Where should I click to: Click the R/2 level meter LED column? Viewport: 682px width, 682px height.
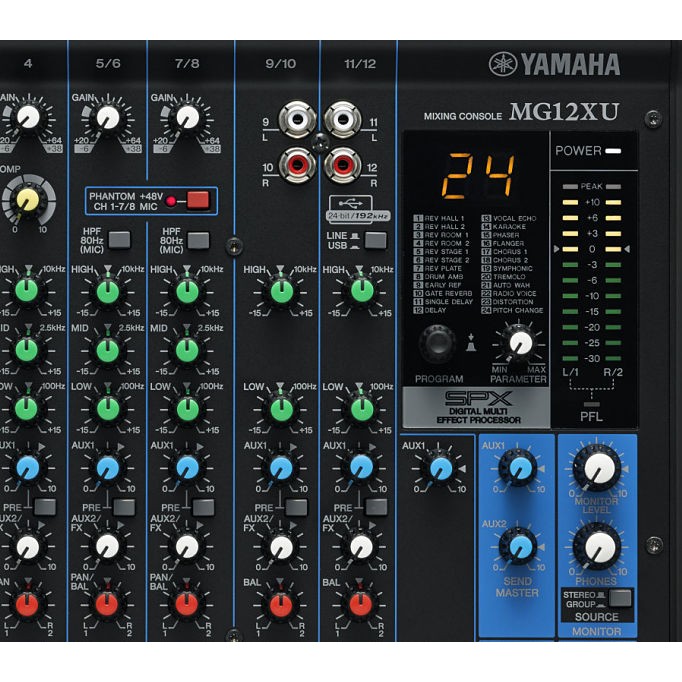click(x=613, y=273)
